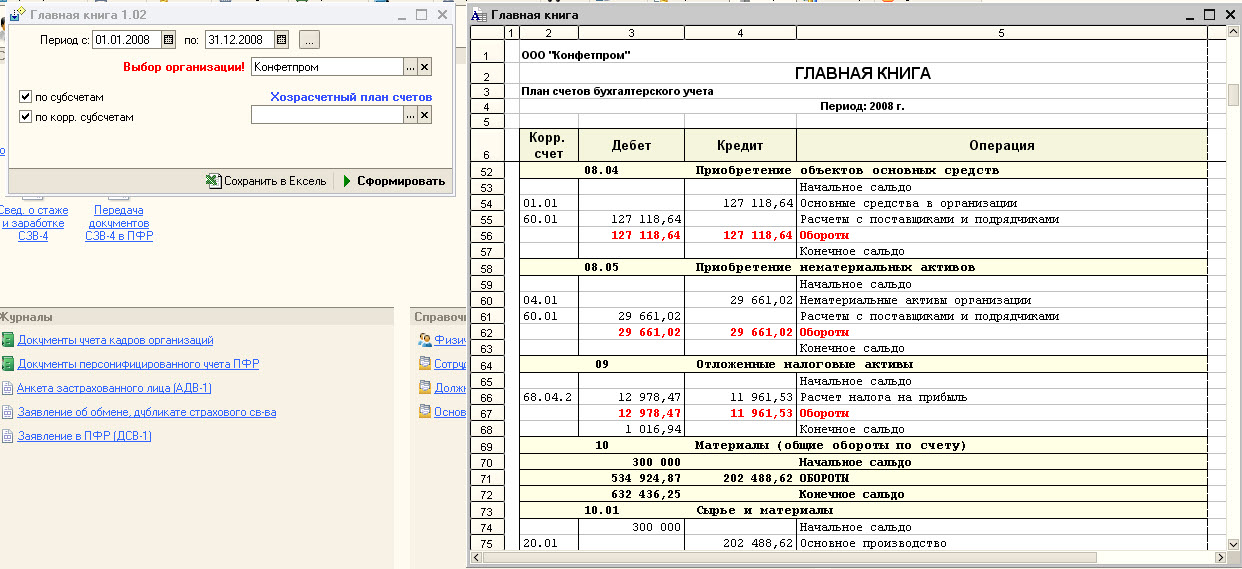Click the 'ООО "Конфетпром"' cell
The height and width of the screenshot is (569, 1242).
(576, 55)
